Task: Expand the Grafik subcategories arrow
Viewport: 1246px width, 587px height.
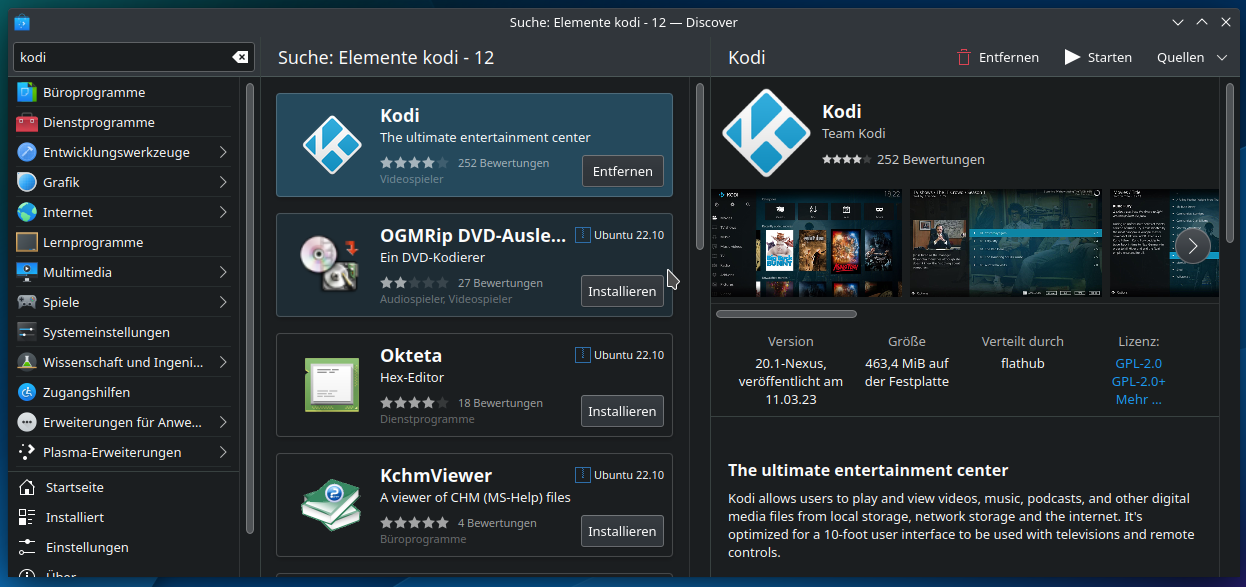Action: coord(222,182)
